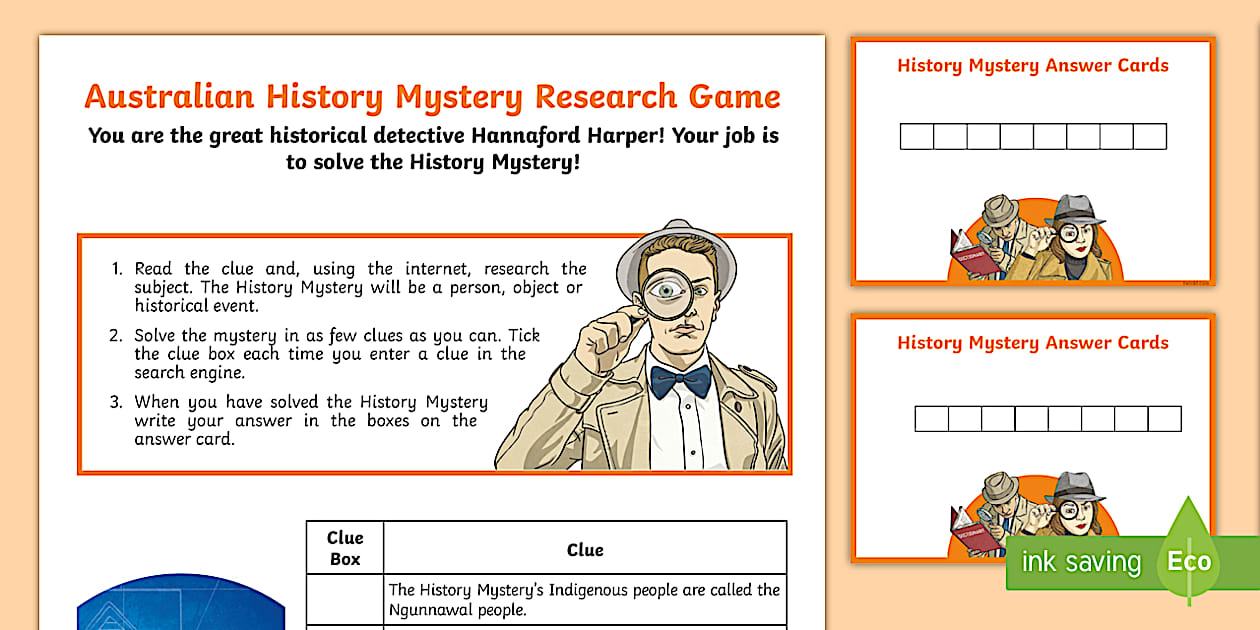
Task: Click the second row's clue tick box
Action: [345, 627]
